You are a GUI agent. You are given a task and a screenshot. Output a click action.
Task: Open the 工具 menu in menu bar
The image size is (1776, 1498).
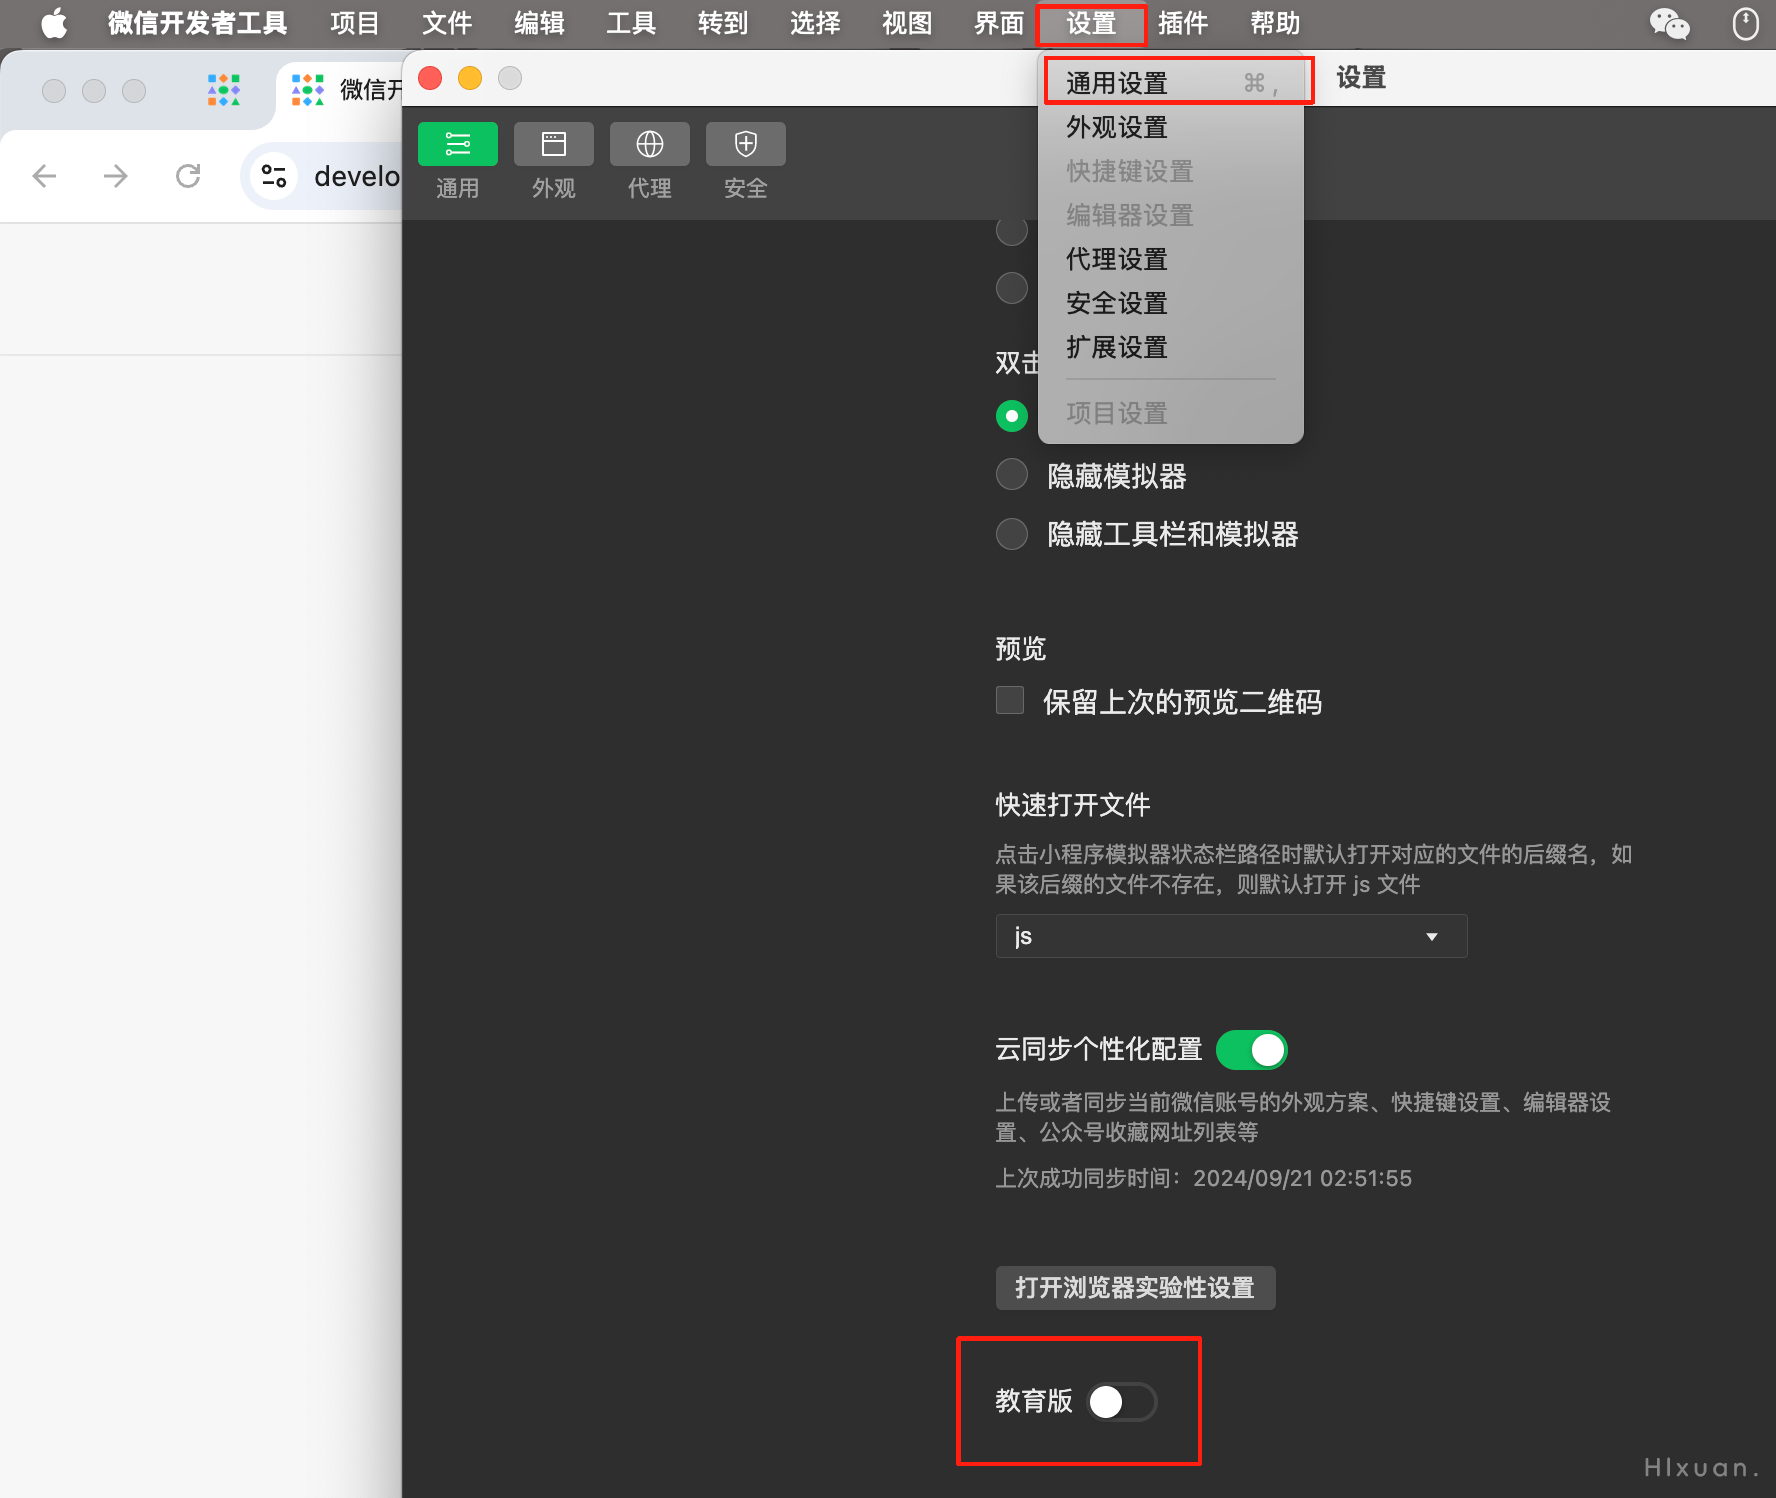[631, 23]
